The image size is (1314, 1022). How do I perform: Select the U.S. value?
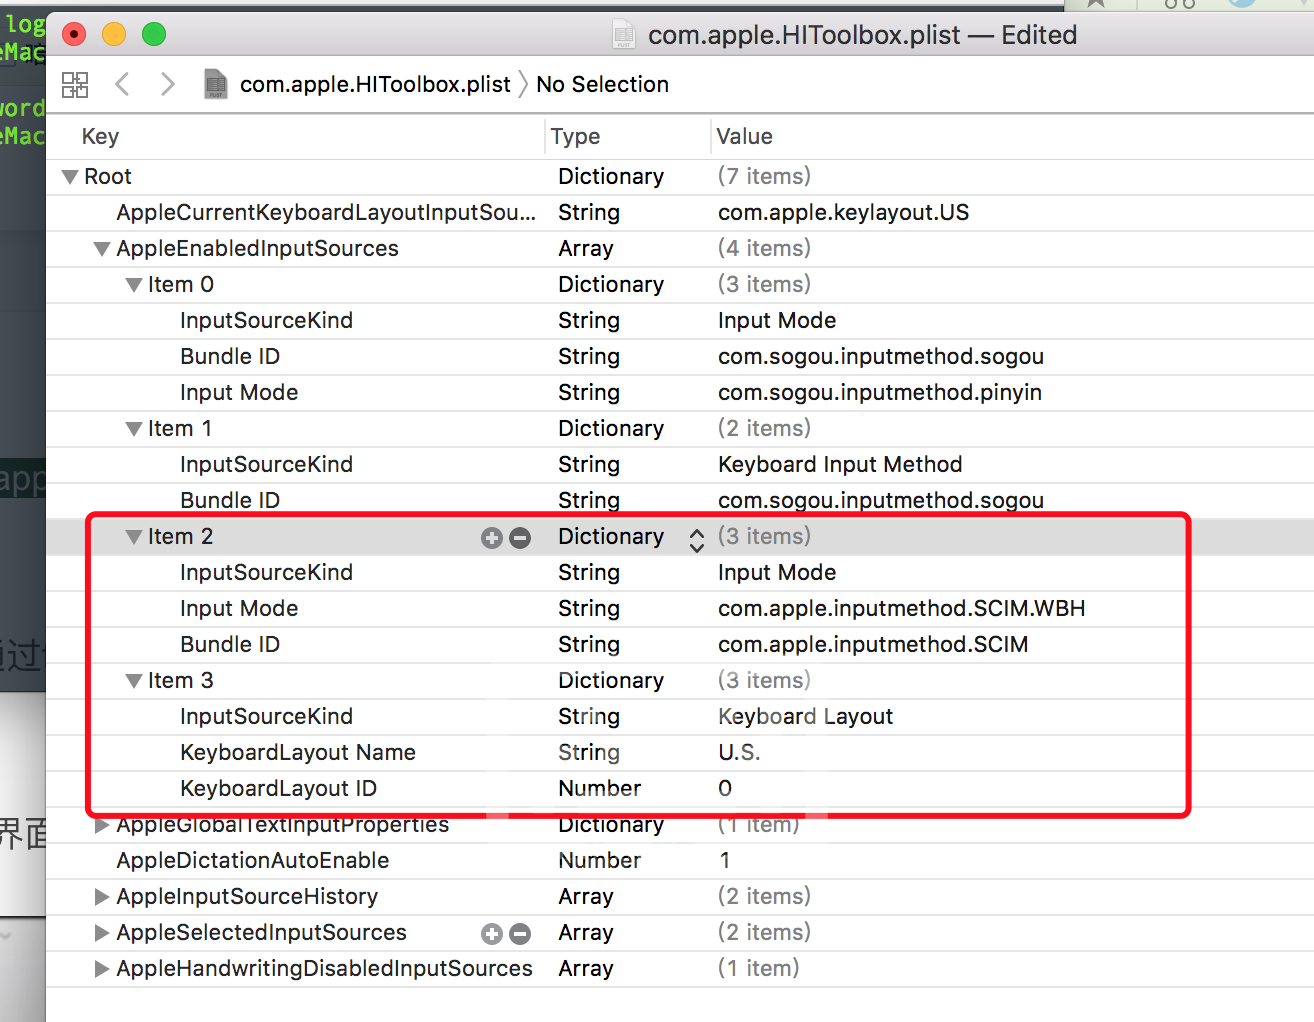point(739,752)
